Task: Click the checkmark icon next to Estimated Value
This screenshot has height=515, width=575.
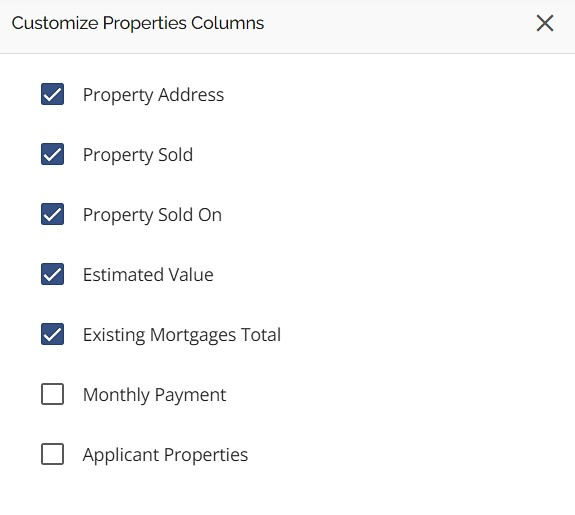Action: [52, 274]
